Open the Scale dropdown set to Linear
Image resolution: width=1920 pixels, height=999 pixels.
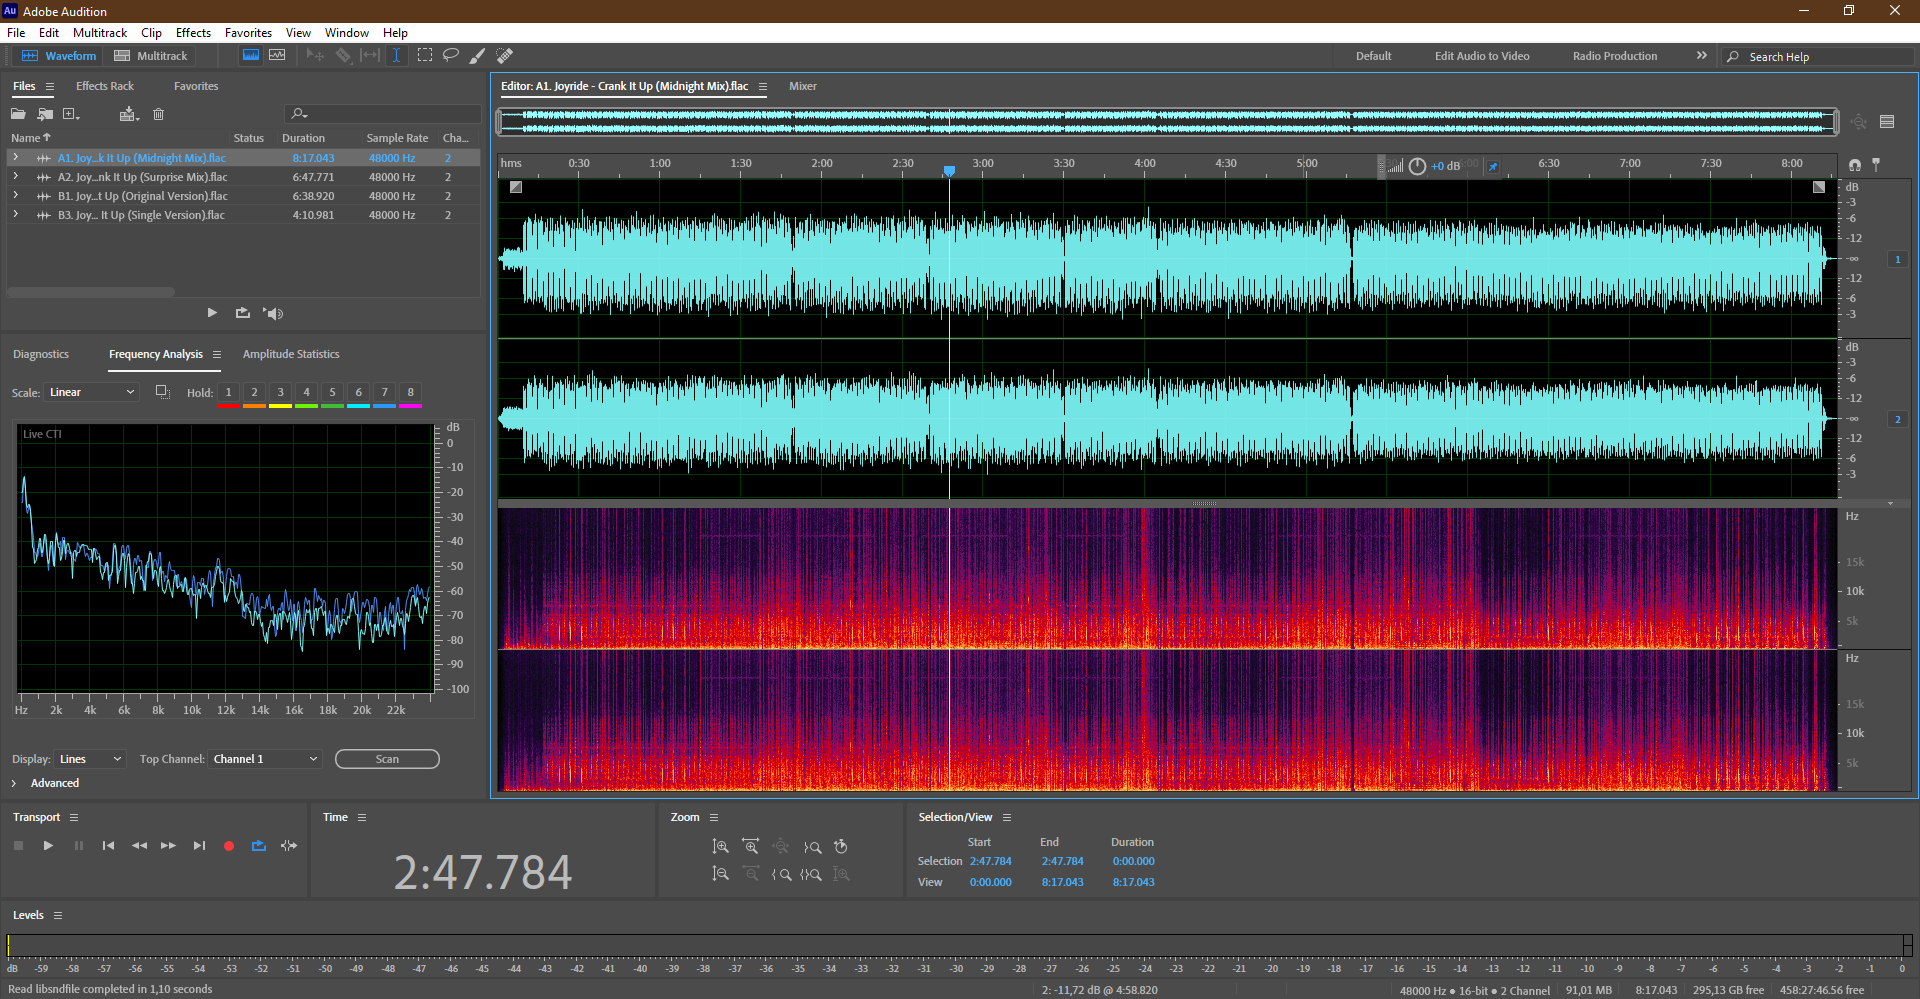coord(92,392)
